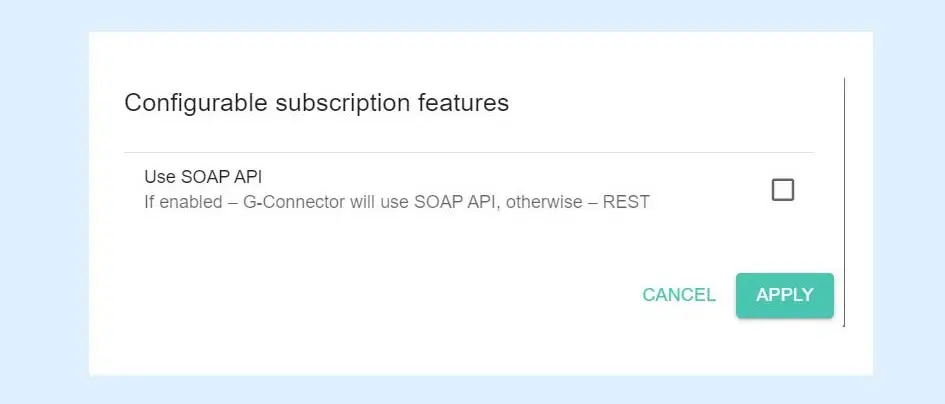Screen dimensions: 945x404
Task: Click the divider line below the heading
Action: click(468, 153)
